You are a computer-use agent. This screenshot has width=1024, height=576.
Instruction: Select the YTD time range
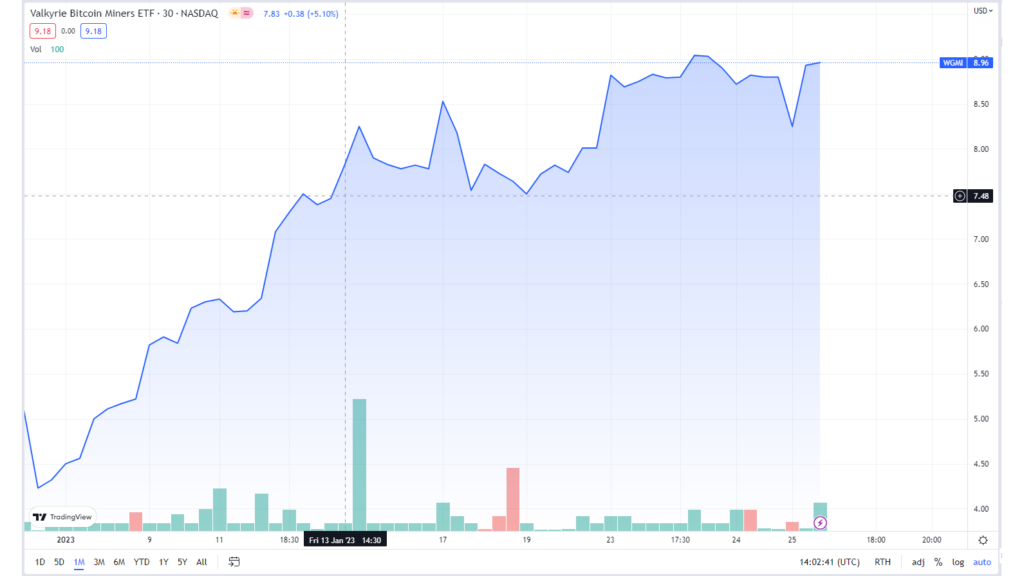[x=141, y=562]
